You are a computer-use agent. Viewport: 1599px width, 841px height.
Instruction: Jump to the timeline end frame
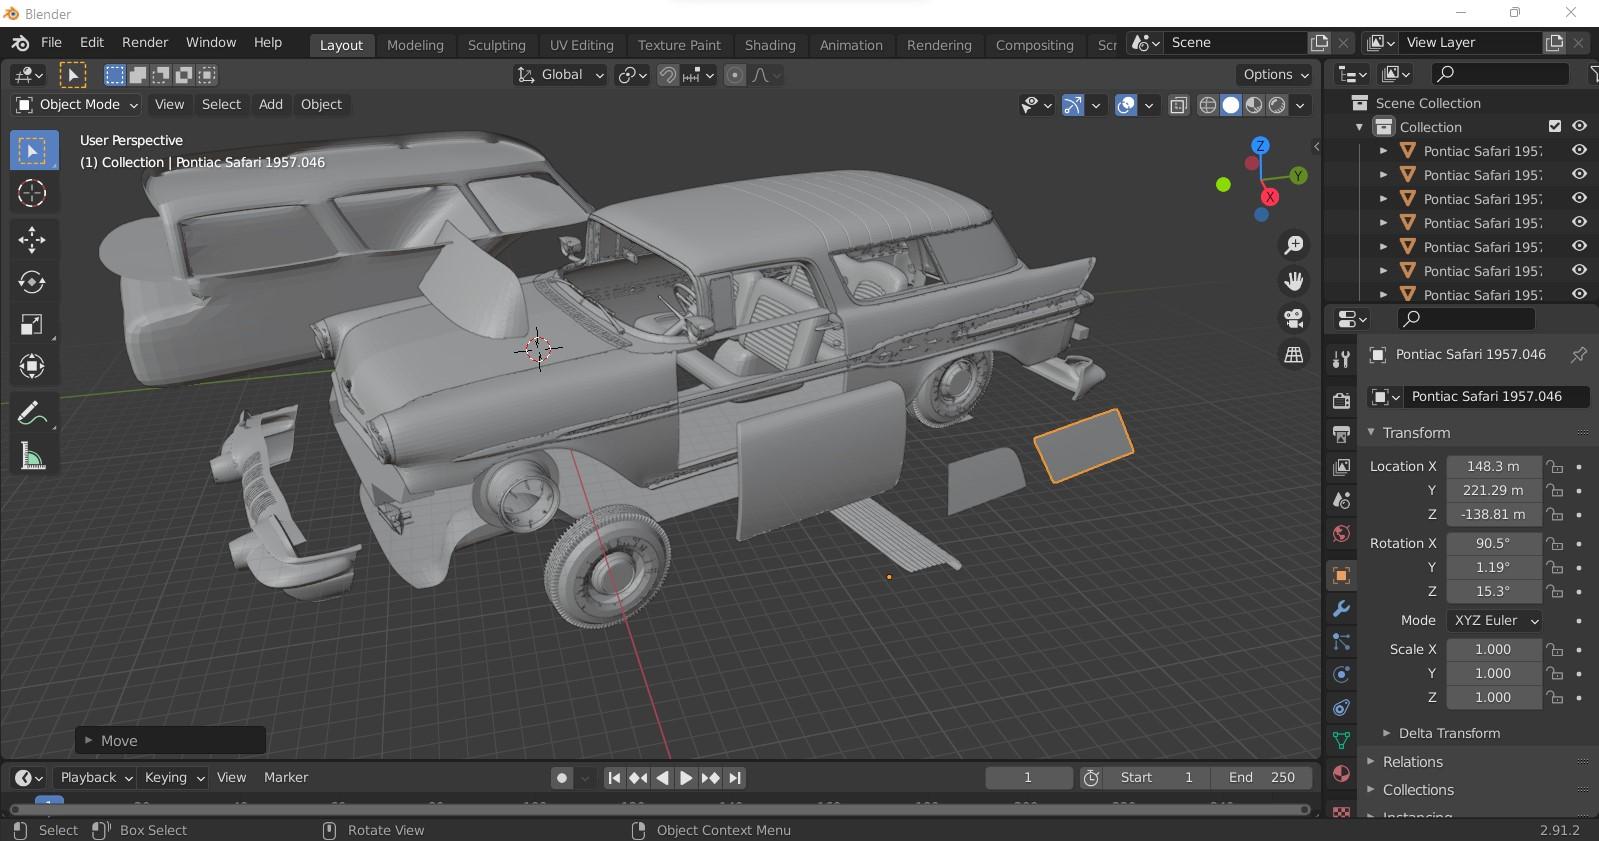coord(735,778)
